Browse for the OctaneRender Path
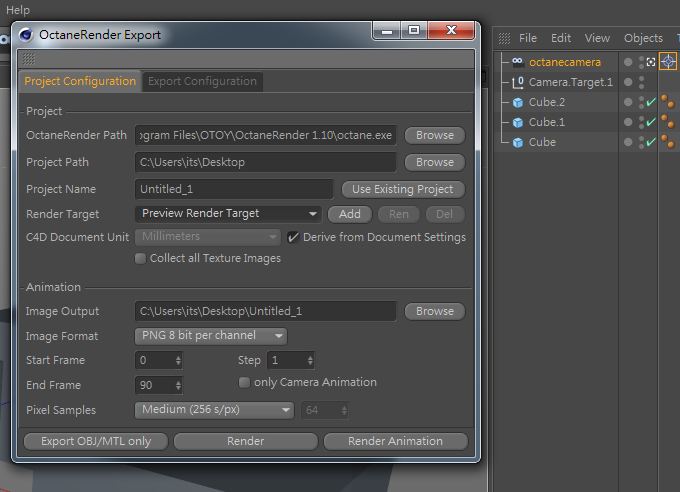 click(x=435, y=135)
